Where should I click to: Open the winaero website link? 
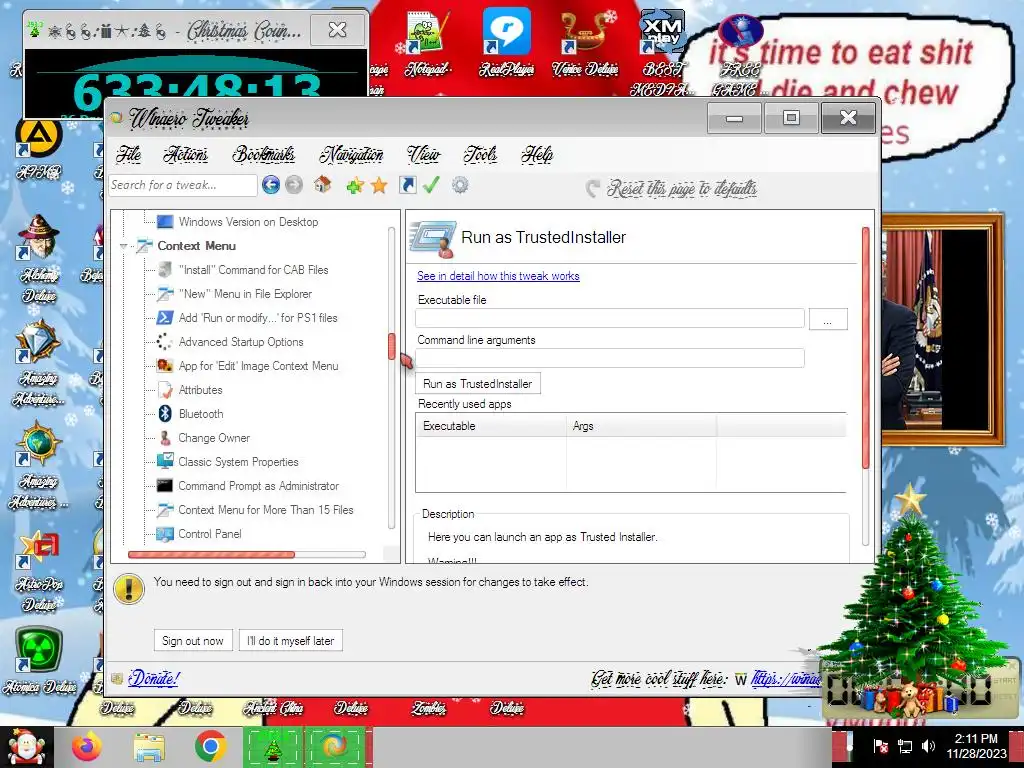(x=786, y=679)
